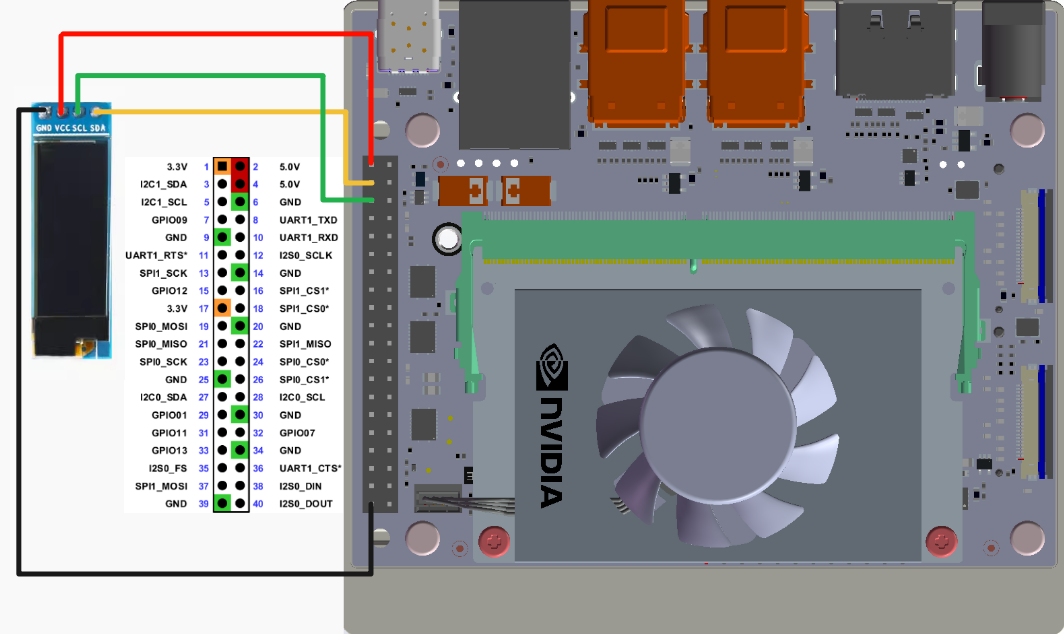The image size is (1064, 634).
Task: Click the red pin 2 5.0V square
Action: coord(240,166)
